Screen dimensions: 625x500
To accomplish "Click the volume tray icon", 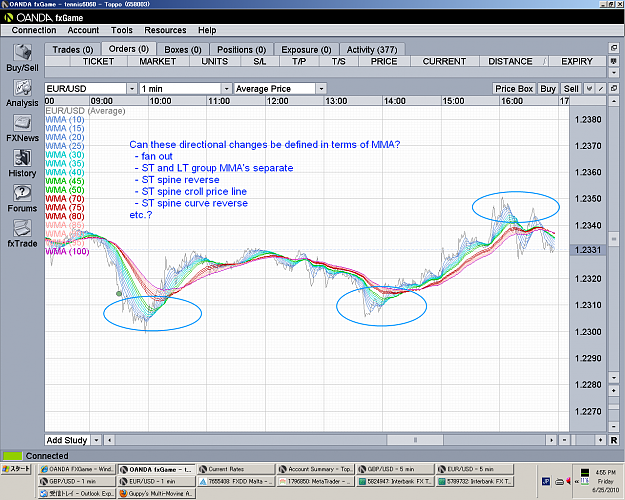I will click(x=568, y=481).
